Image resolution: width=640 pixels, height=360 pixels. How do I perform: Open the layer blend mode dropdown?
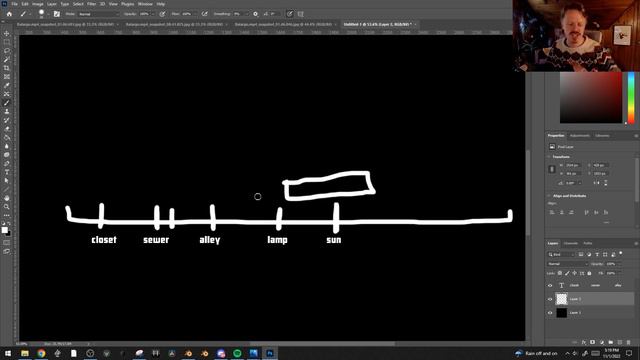point(567,264)
